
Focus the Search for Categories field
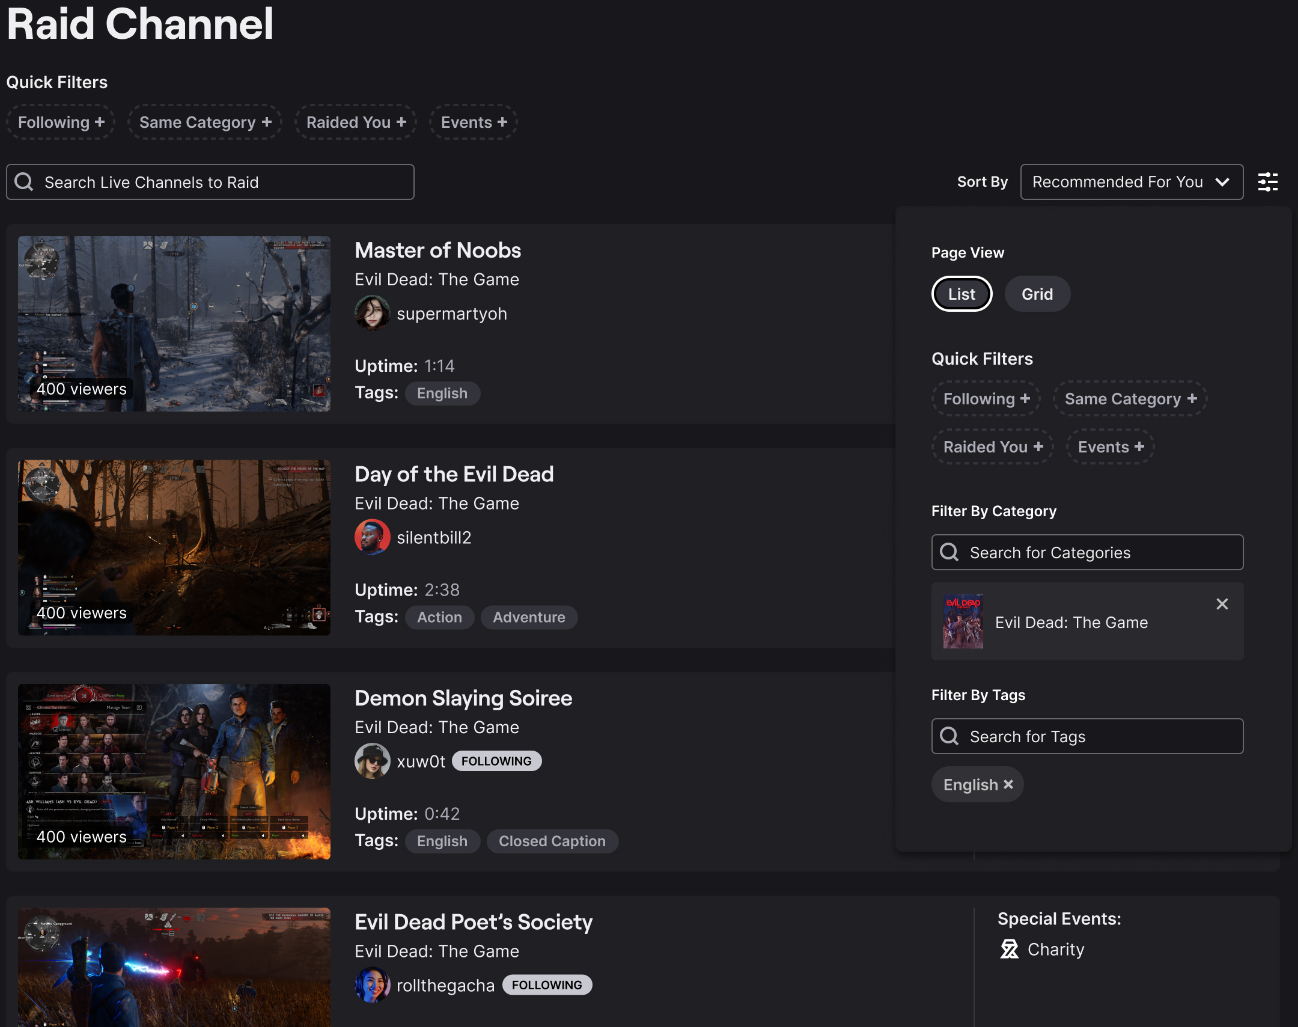coord(1087,552)
